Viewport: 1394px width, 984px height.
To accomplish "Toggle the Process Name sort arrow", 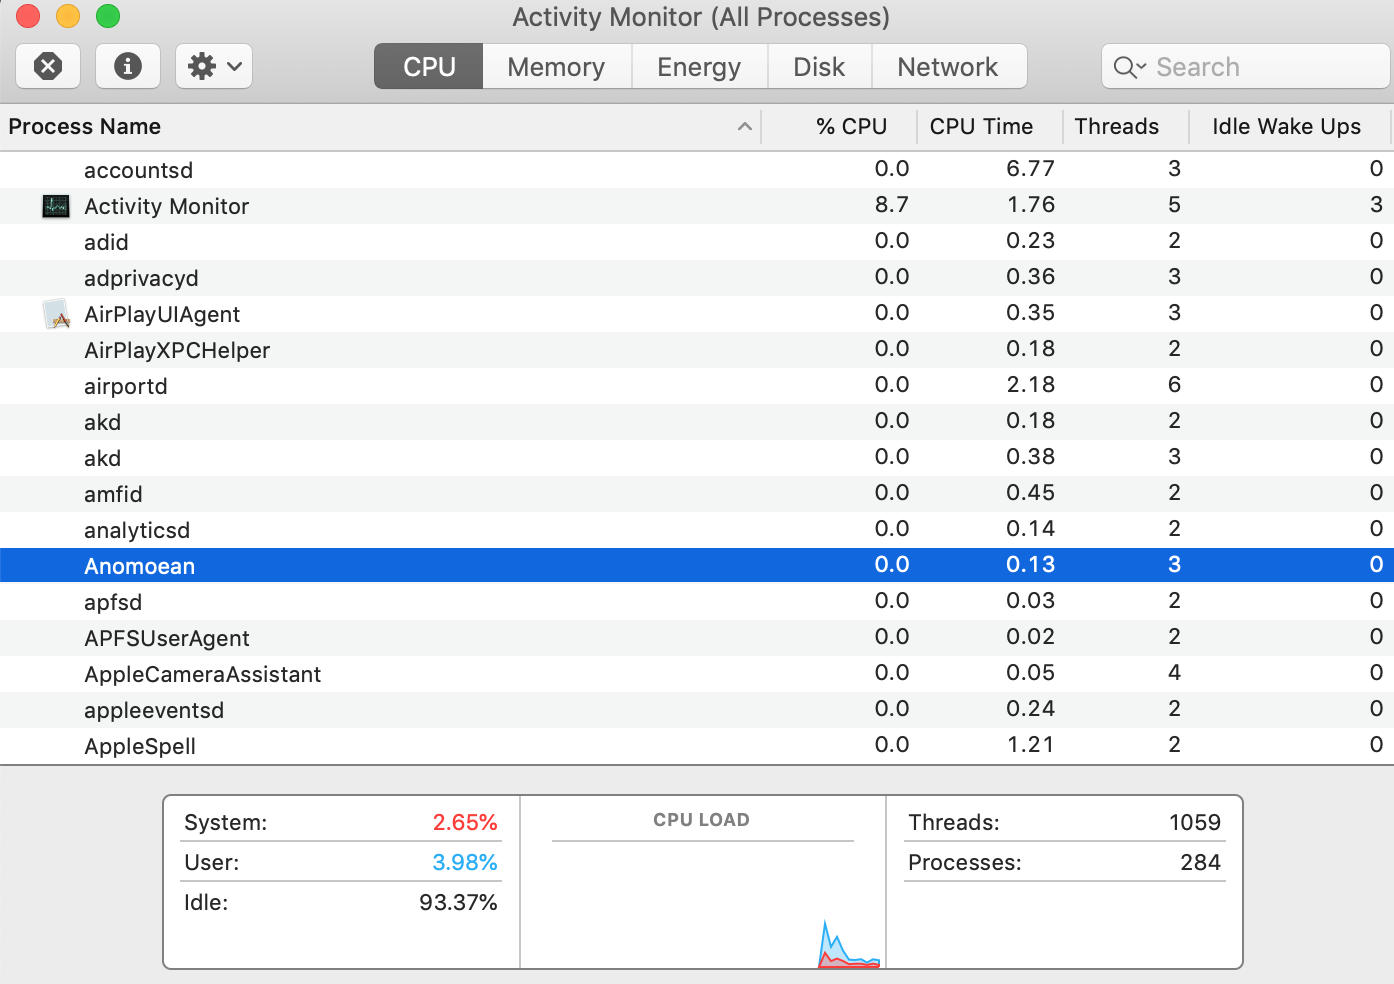I will pyautogui.click(x=744, y=127).
